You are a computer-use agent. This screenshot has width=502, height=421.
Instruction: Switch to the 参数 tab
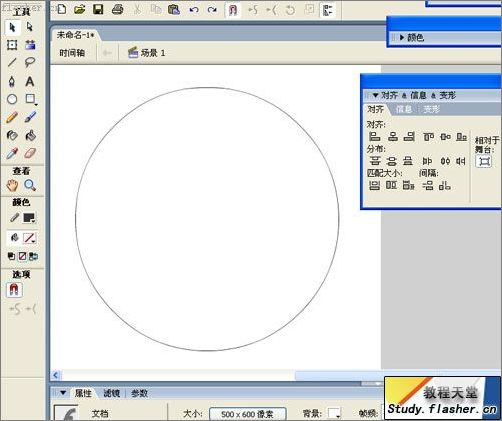click(139, 393)
